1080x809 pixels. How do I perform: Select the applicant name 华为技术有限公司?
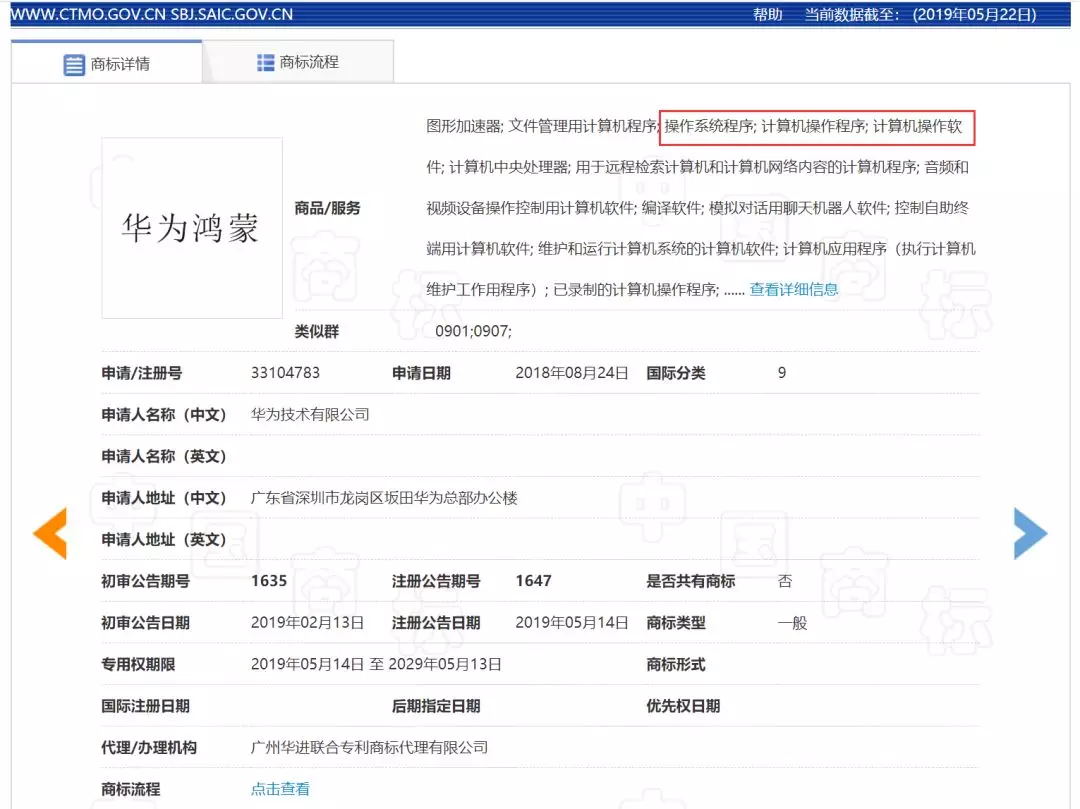point(309,414)
